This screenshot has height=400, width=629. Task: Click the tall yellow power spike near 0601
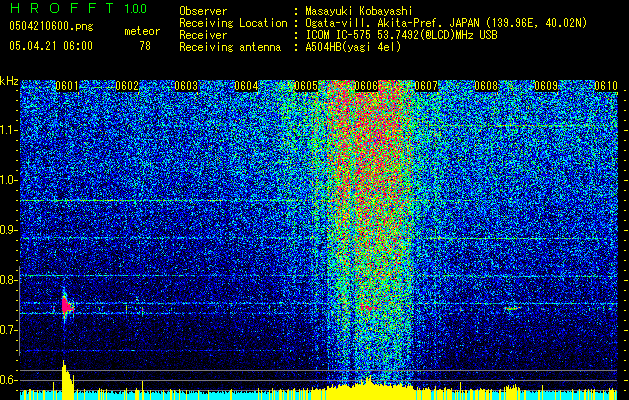click(67, 380)
